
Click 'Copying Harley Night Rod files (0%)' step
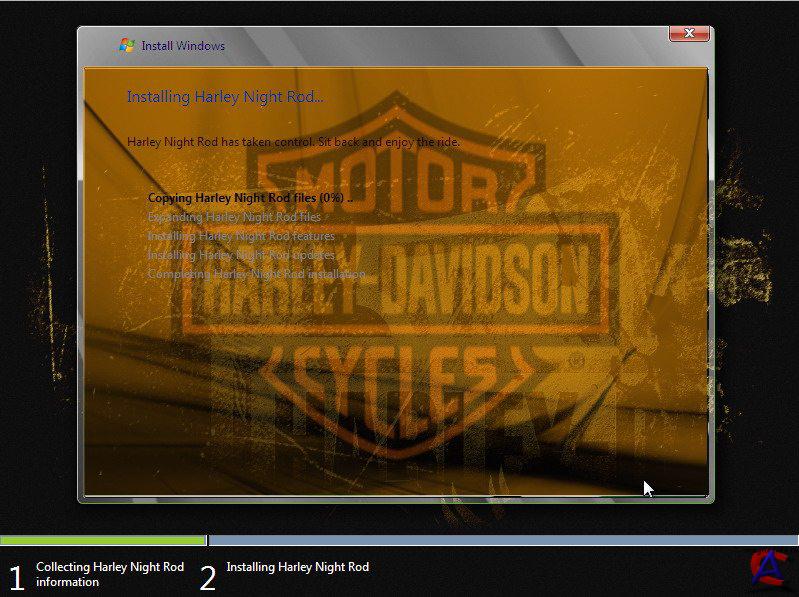click(250, 198)
